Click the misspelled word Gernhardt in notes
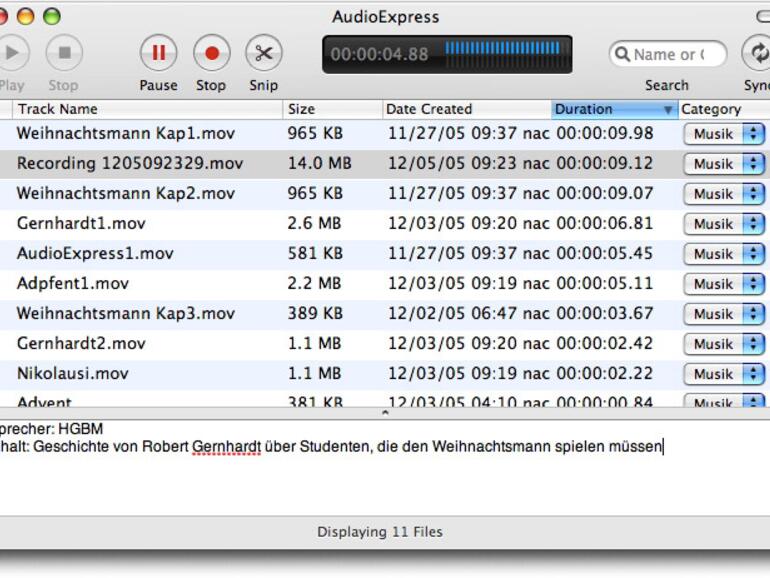Screen dimensions: 770x578 click(226, 446)
